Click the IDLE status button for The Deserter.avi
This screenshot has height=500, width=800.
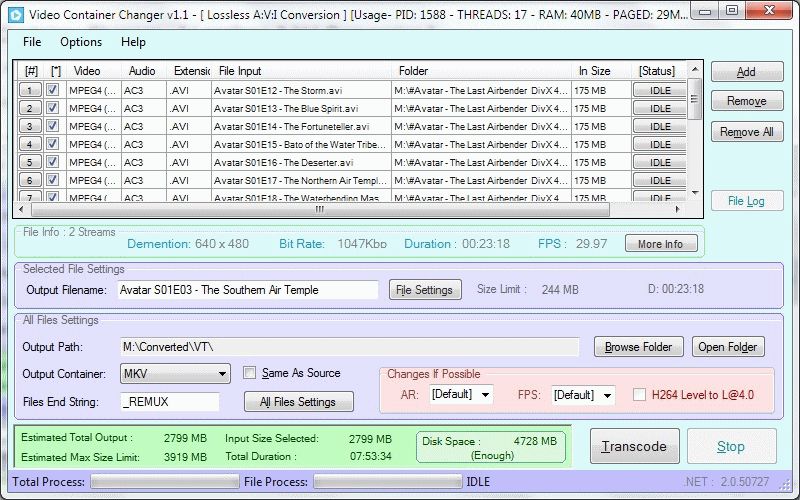660,162
